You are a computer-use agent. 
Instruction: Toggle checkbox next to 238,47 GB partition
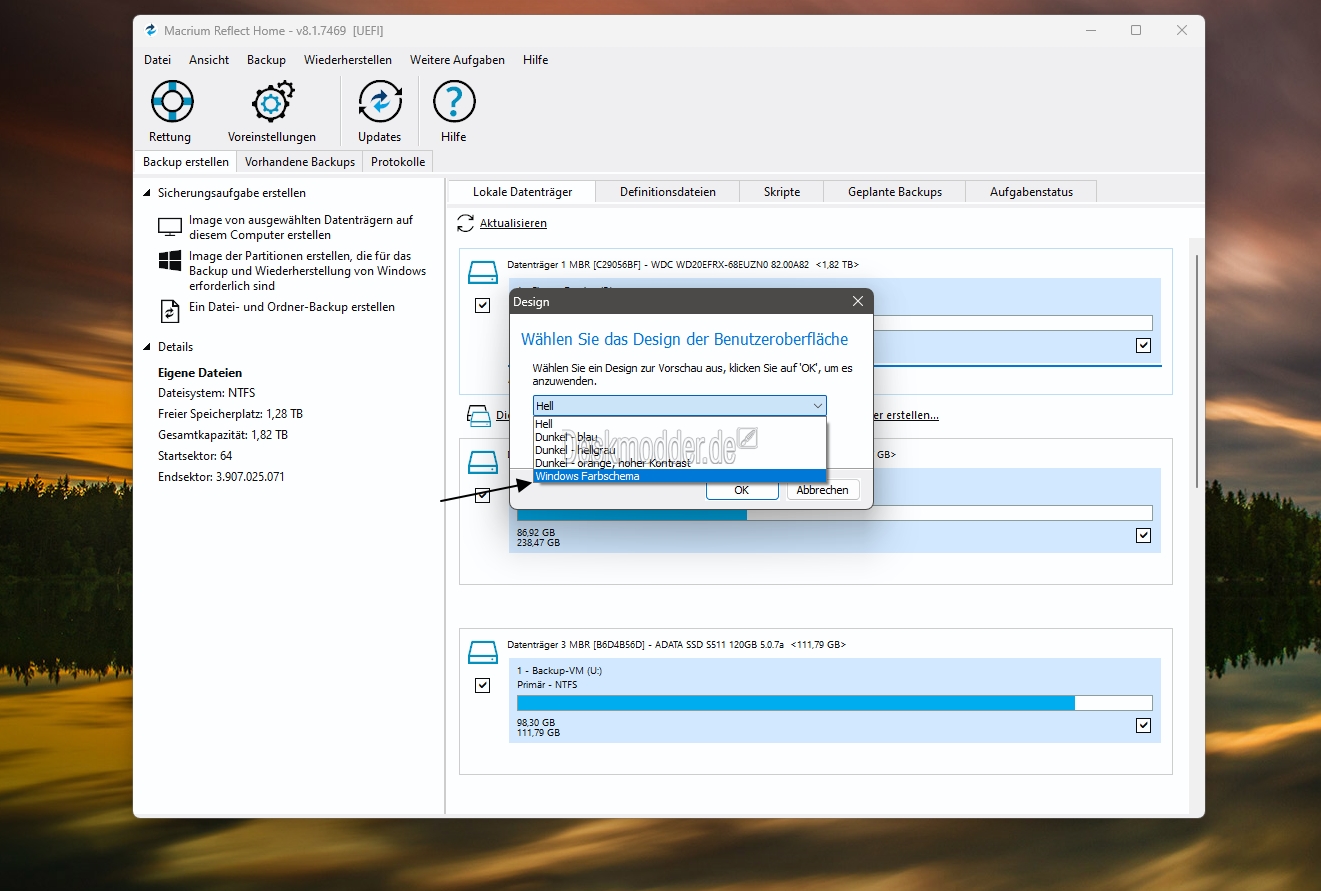click(1143, 535)
